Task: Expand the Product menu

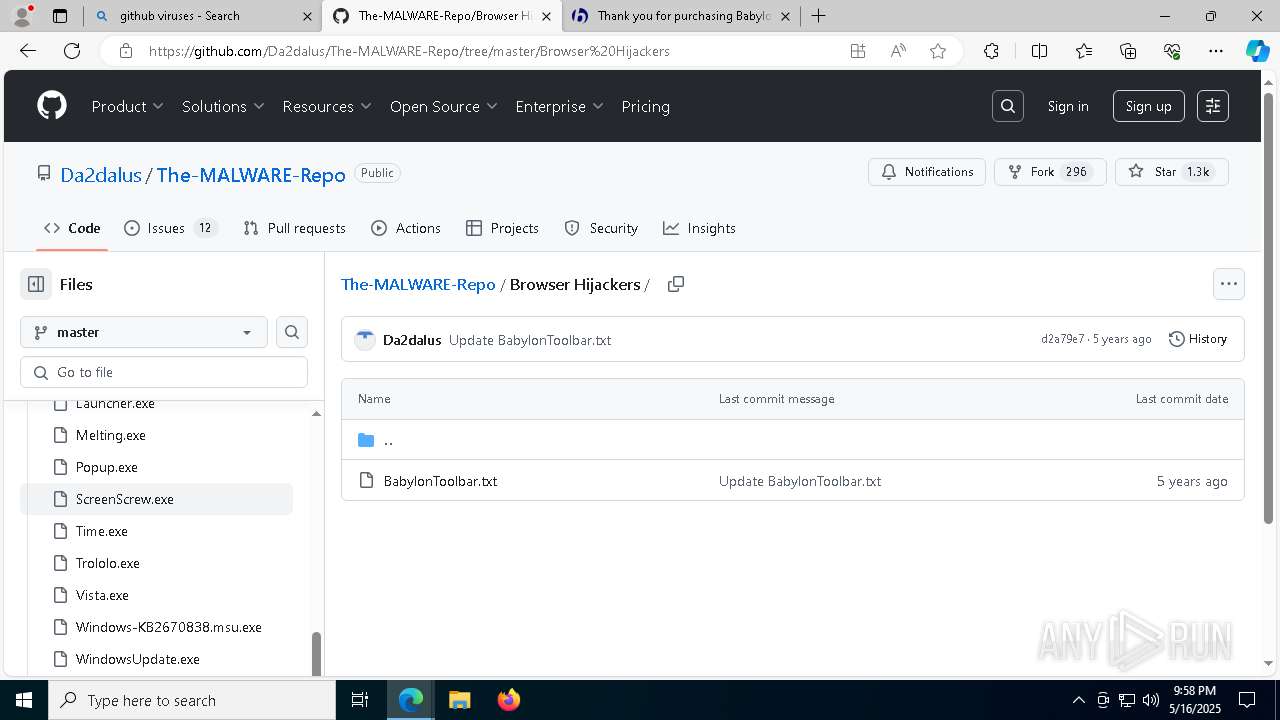Action: click(x=128, y=106)
